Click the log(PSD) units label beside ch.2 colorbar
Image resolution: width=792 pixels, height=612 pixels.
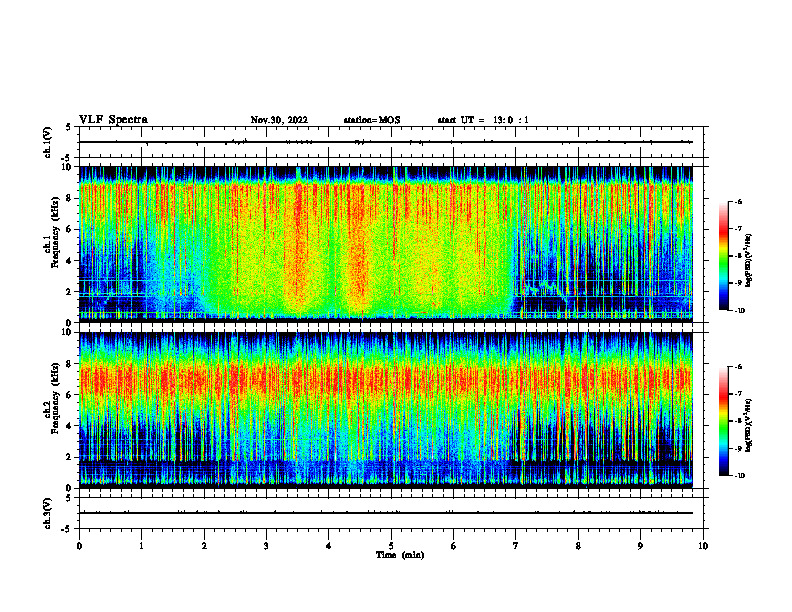click(749, 426)
